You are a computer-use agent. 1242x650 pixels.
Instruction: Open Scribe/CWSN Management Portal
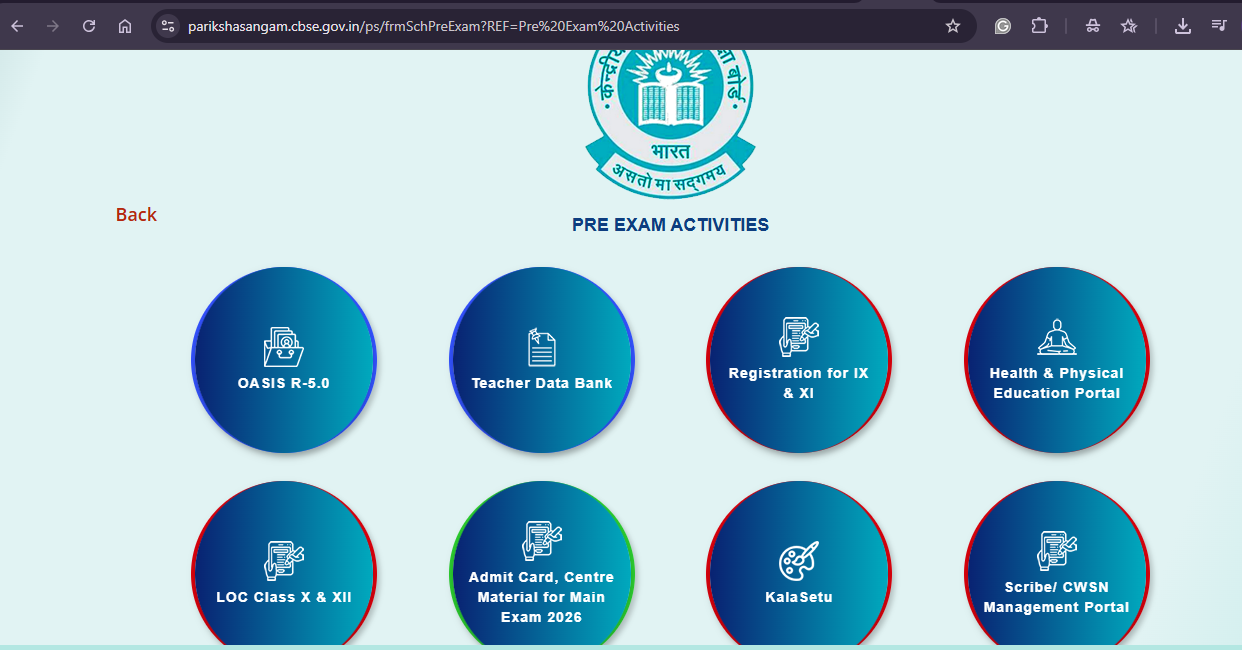(1056, 574)
